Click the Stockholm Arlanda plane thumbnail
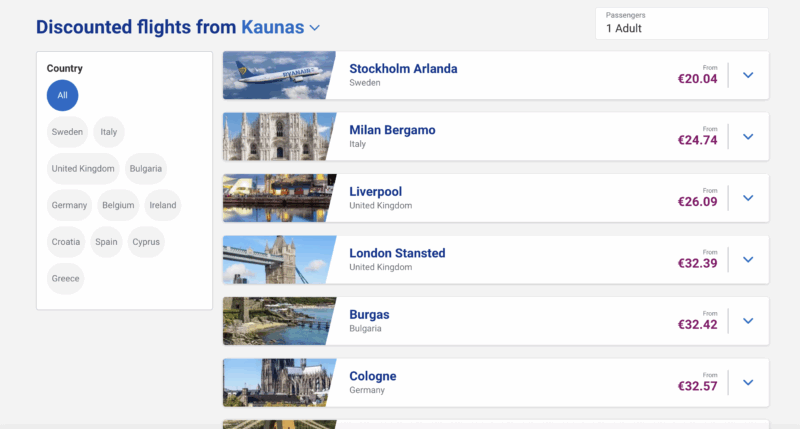The width and height of the screenshot is (800, 429). (x=278, y=75)
